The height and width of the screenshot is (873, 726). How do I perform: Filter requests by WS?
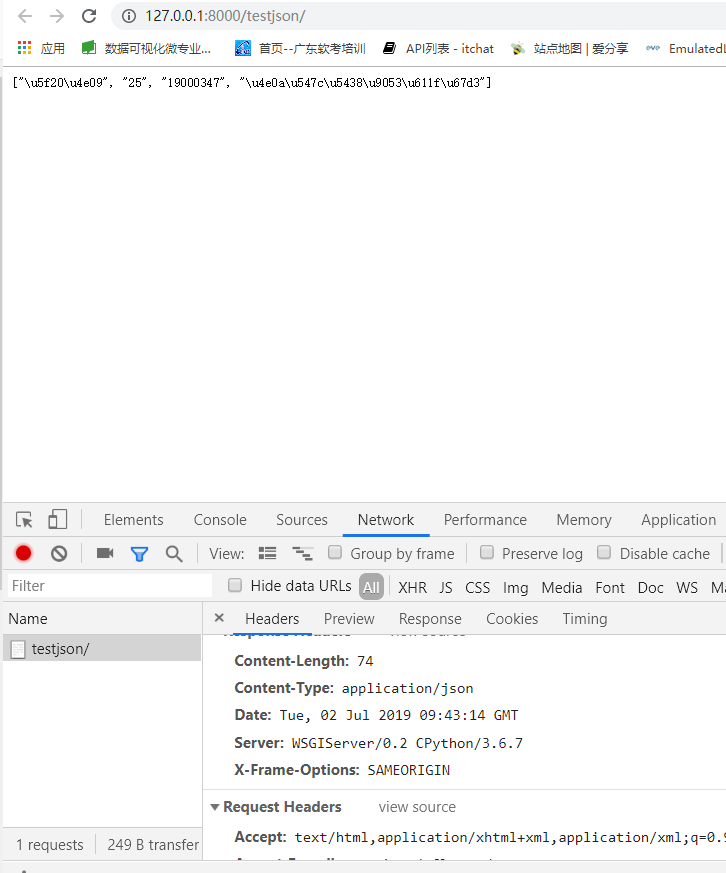(x=687, y=587)
